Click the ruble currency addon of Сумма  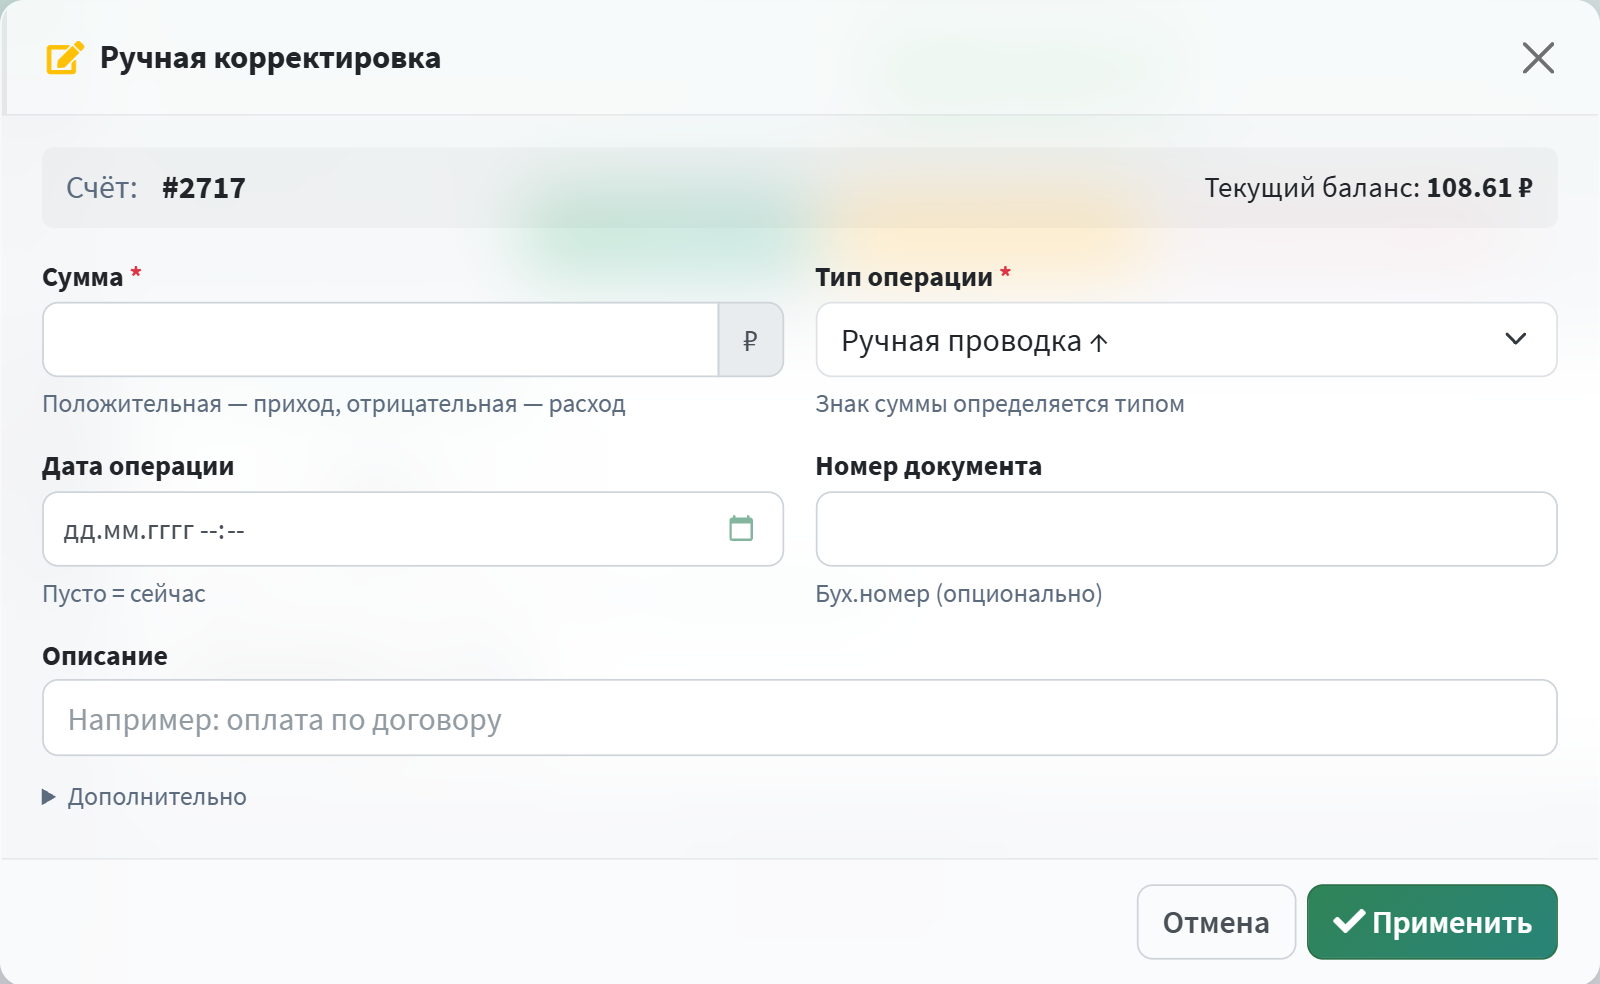pyautogui.click(x=750, y=340)
